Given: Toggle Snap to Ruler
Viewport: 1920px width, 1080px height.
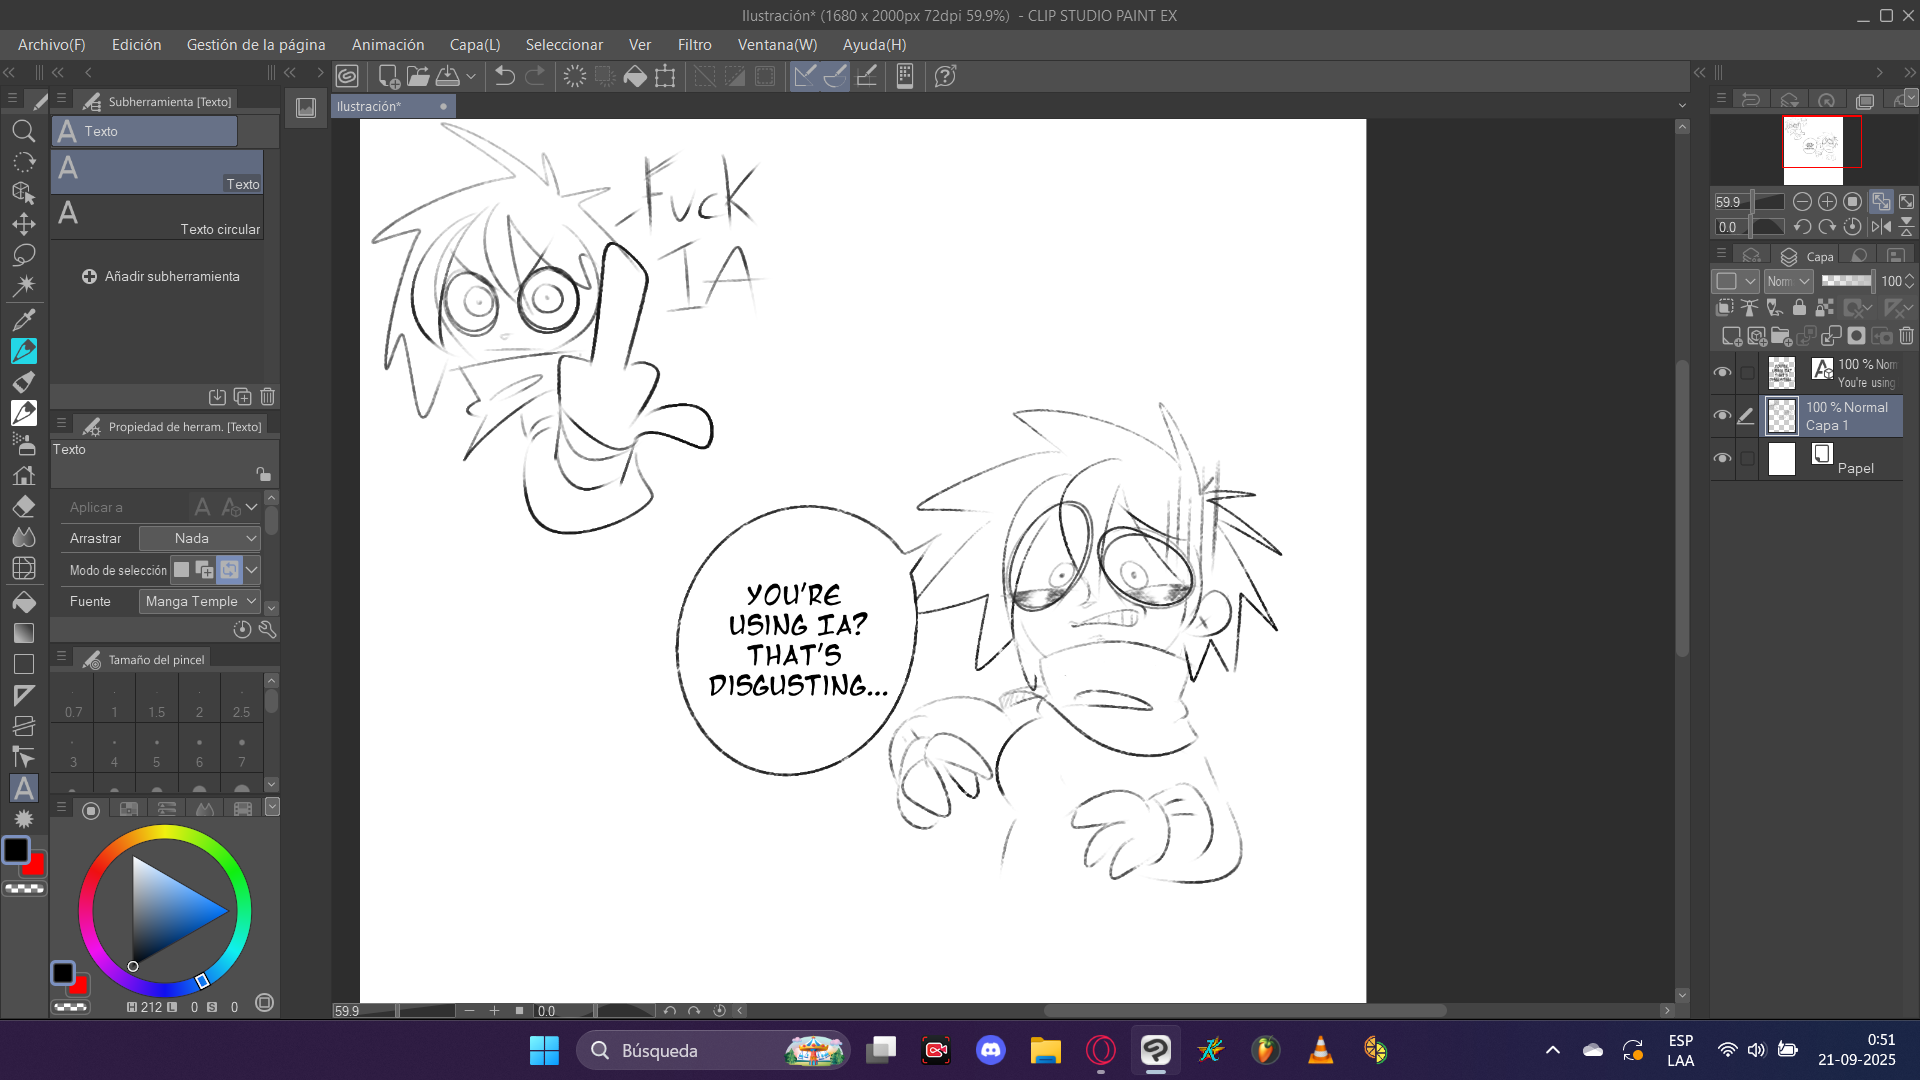Looking at the screenshot, I should pyautogui.click(x=805, y=76).
